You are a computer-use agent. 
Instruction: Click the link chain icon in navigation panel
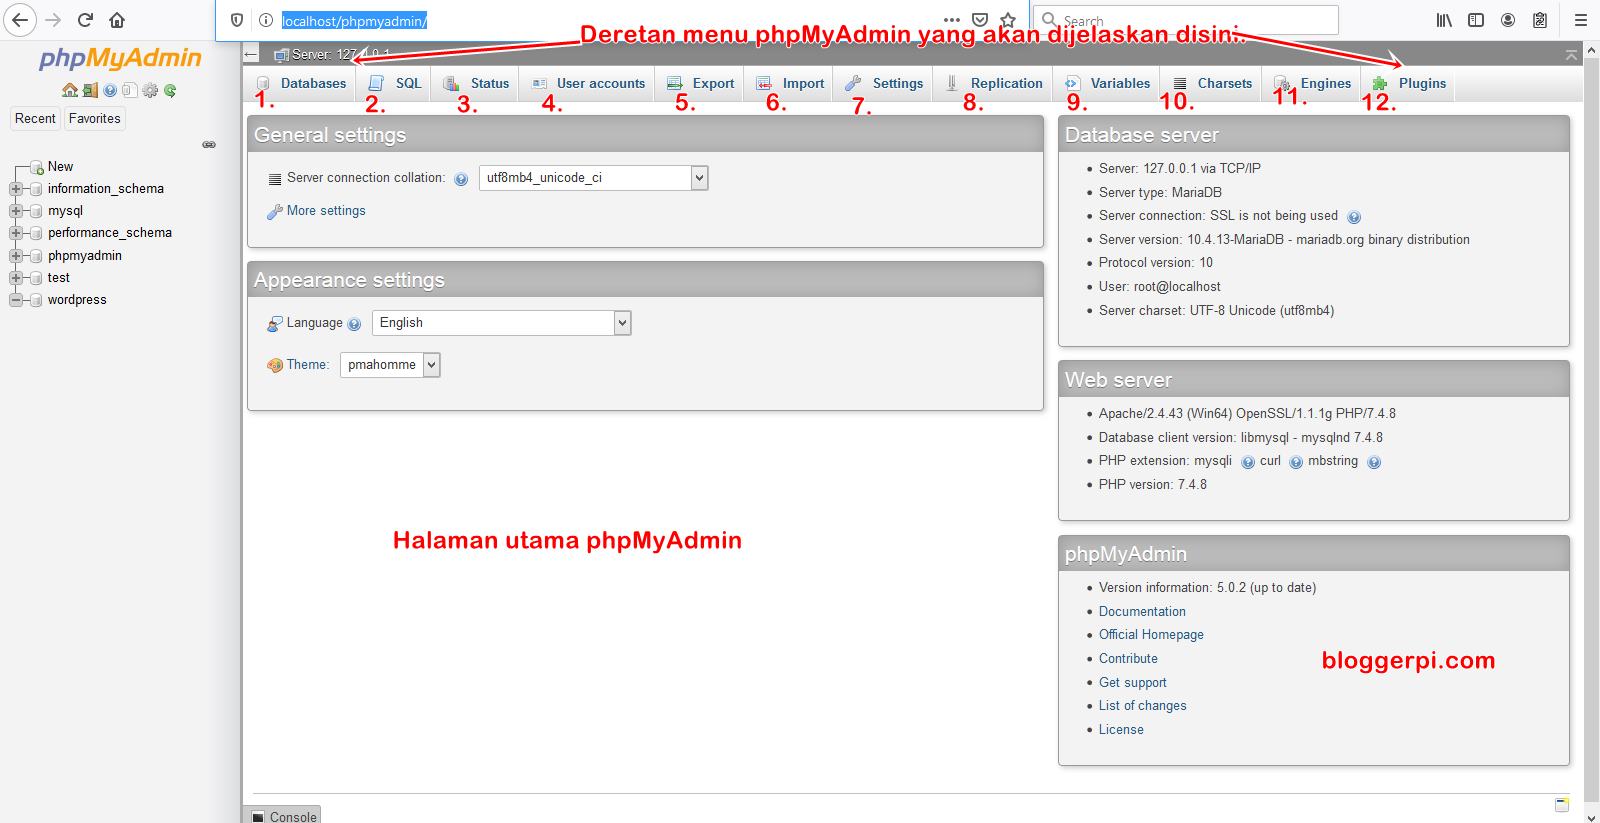pyautogui.click(x=209, y=145)
